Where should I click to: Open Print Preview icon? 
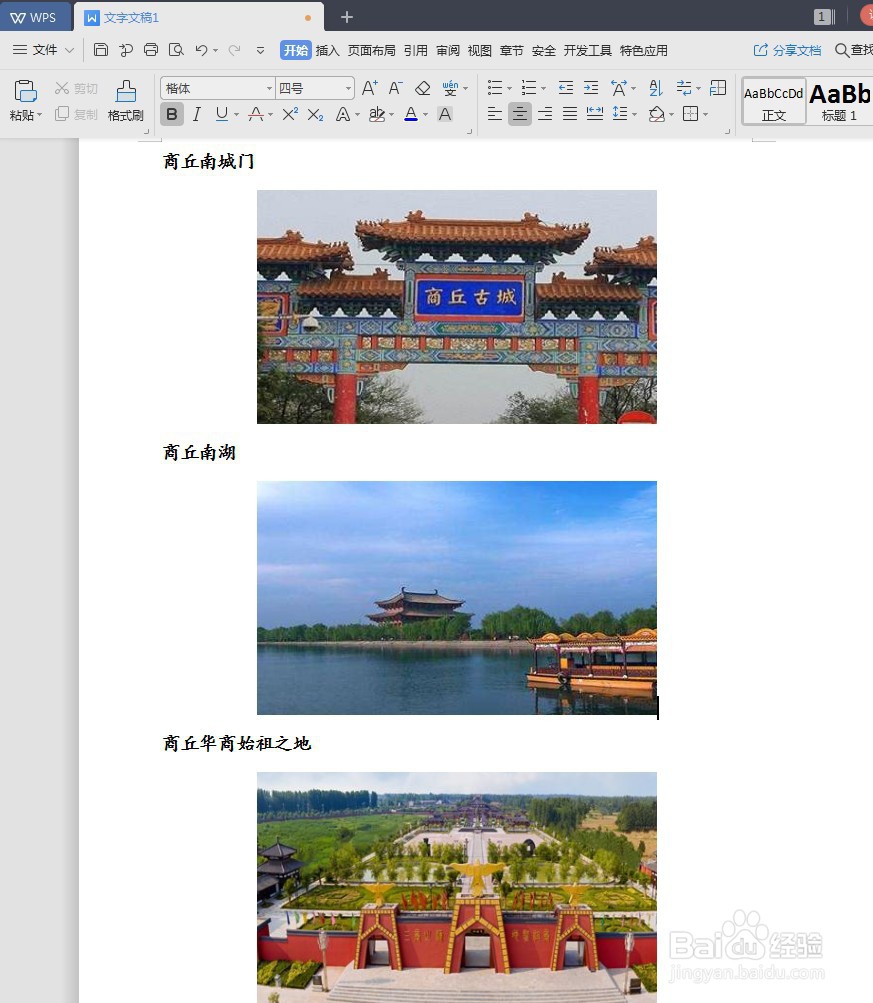click(x=176, y=50)
